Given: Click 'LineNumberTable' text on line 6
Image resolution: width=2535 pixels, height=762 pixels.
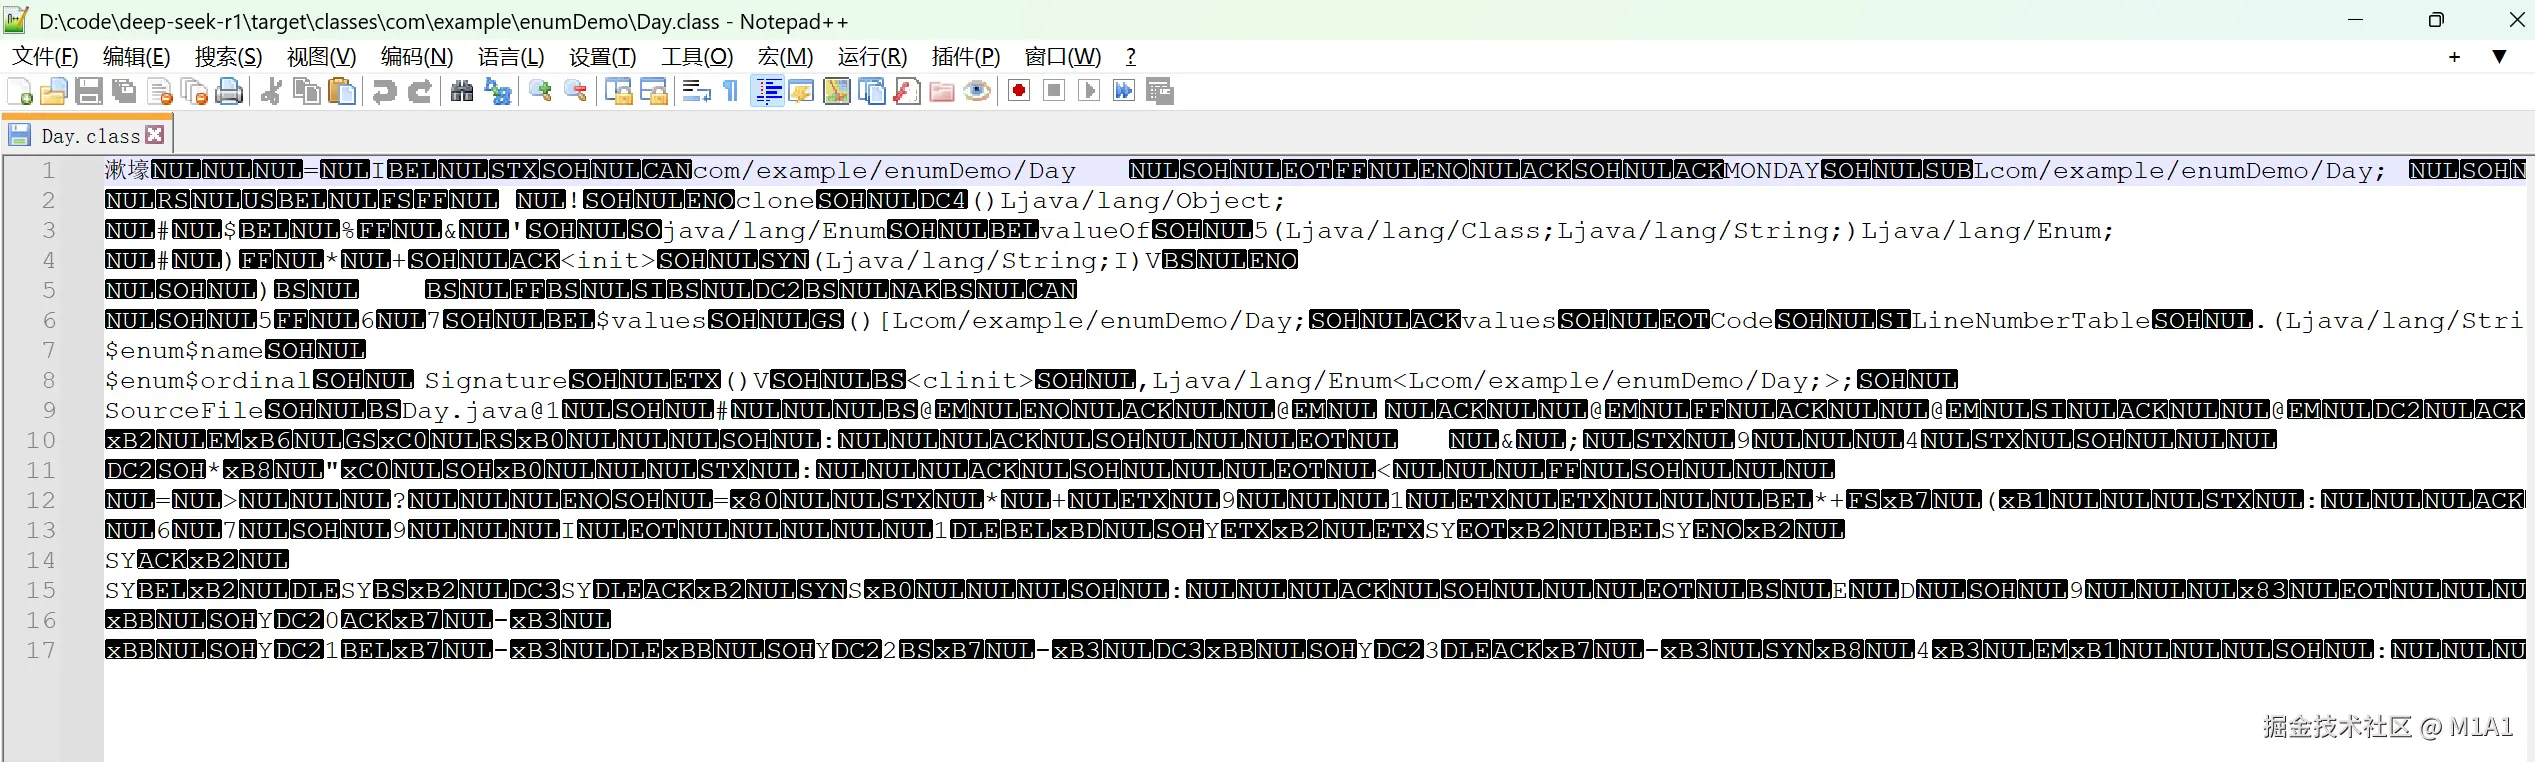Looking at the screenshot, I should [x=2031, y=321].
